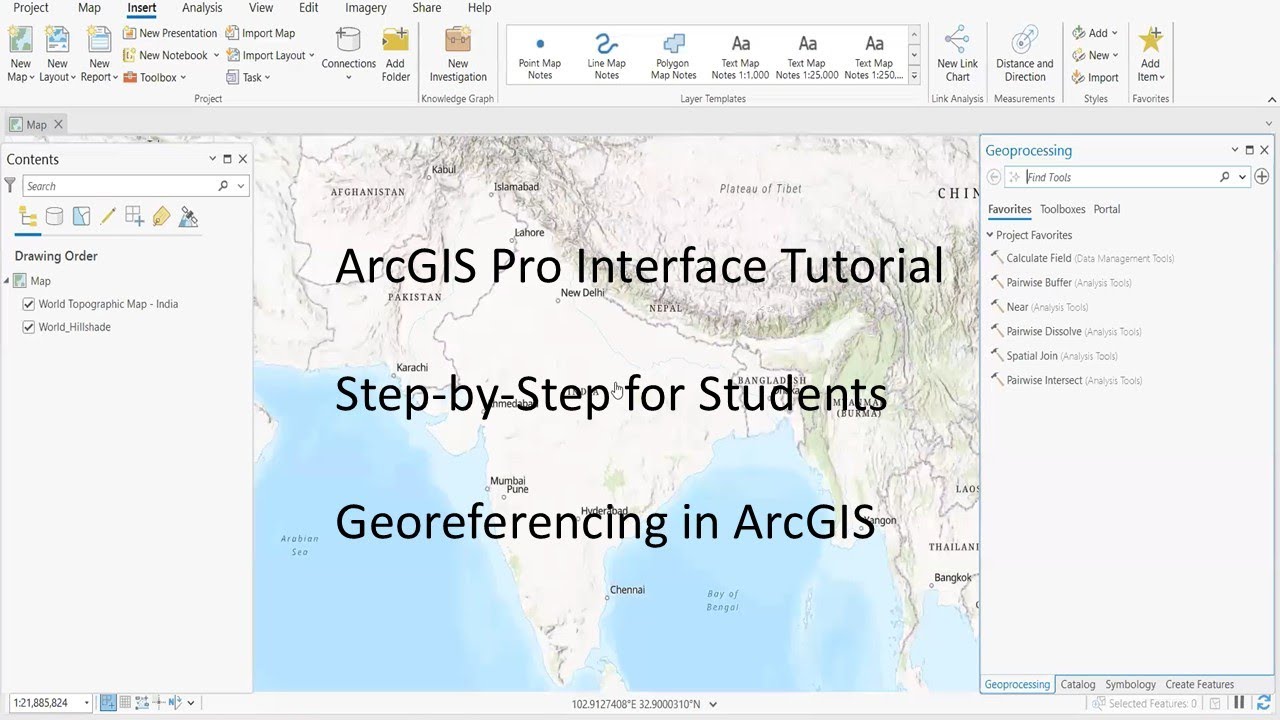Screen dimensions: 1280x720
Task: Switch Contents to List By Data Source
Action: pyautogui.click(x=55, y=217)
